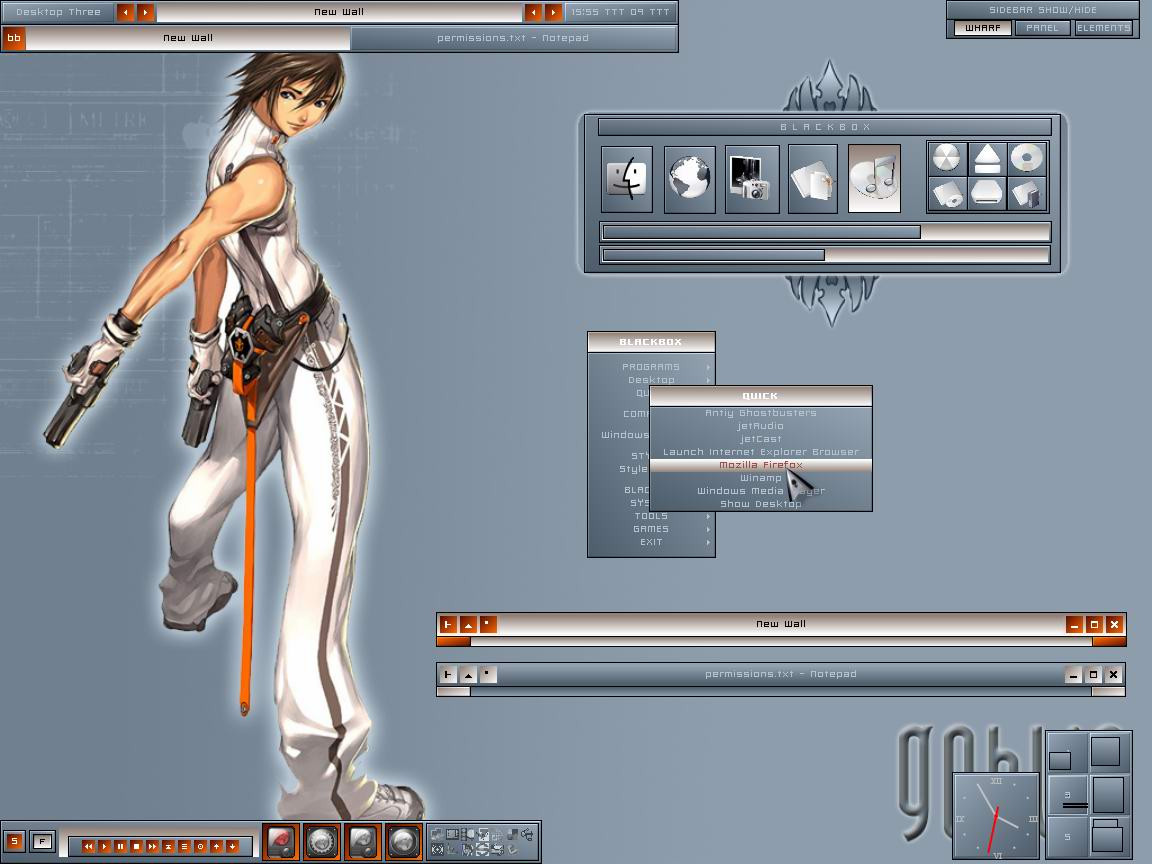Choose Show Desktop in Quick menu
This screenshot has width=1152, height=864.
tap(760, 504)
